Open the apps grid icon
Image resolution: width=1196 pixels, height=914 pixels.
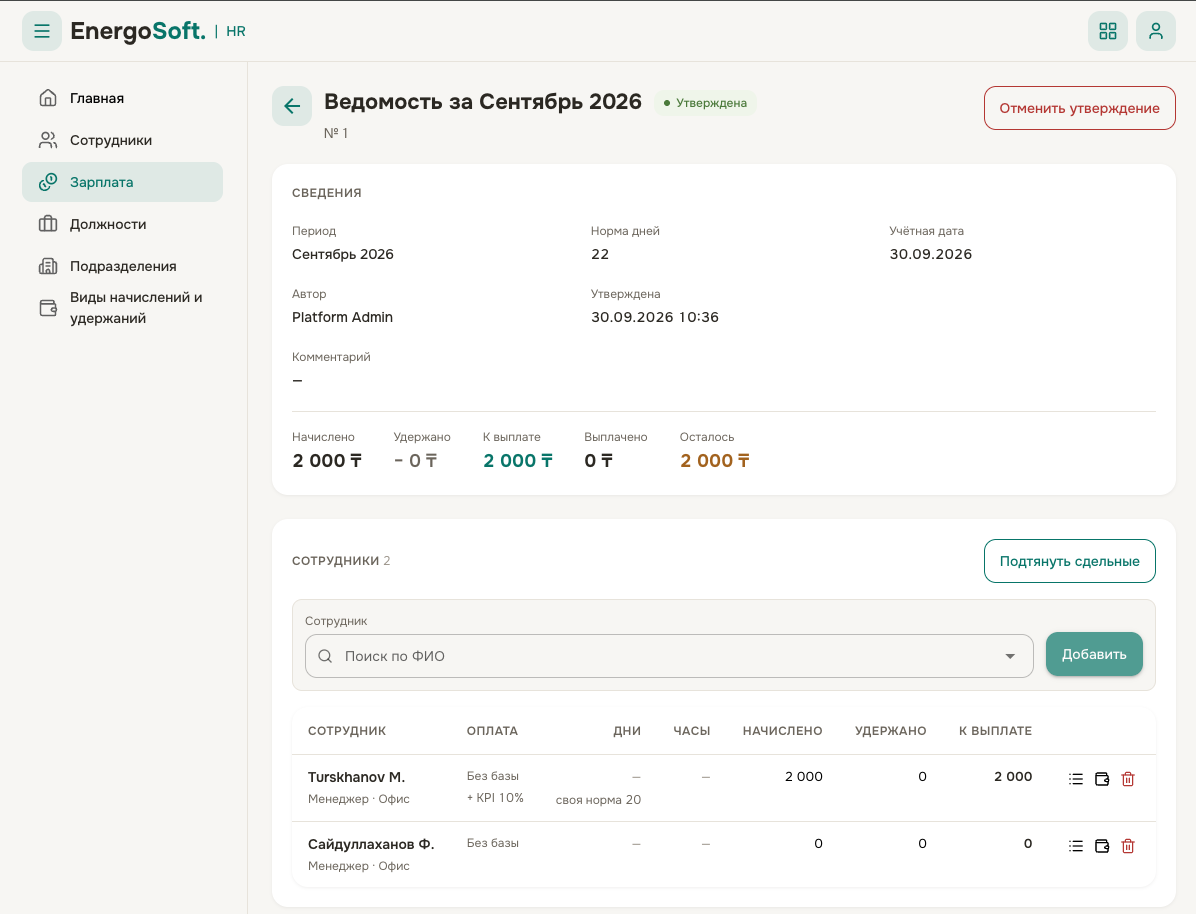coord(1108,31)
